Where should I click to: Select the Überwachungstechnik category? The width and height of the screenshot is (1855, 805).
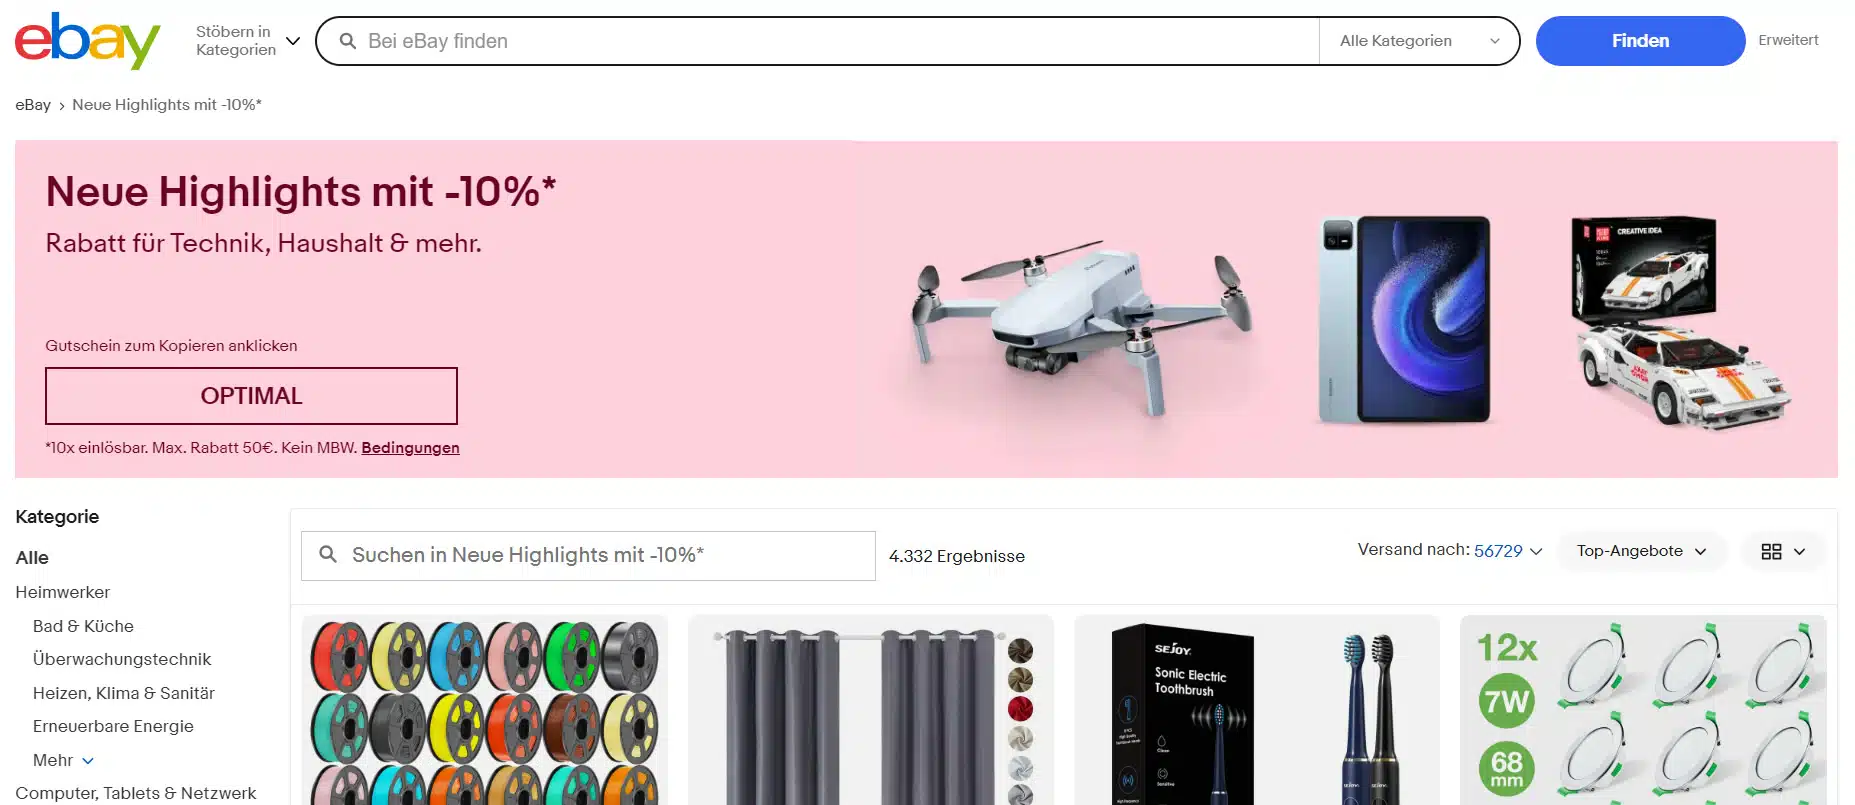pyautogui.click(x=122, y=659)
